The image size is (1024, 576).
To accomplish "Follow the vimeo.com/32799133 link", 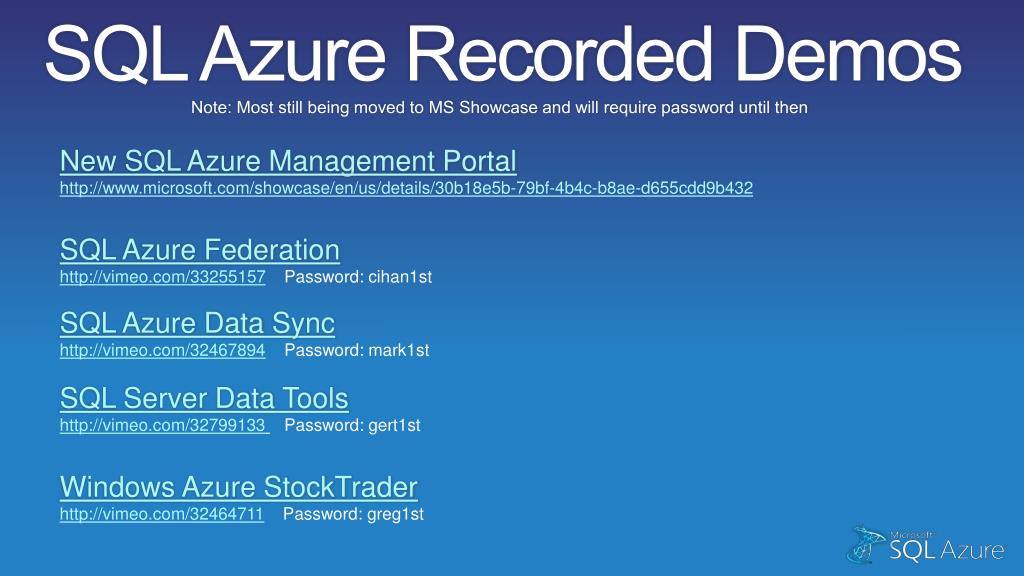I will tap(165, 425).
